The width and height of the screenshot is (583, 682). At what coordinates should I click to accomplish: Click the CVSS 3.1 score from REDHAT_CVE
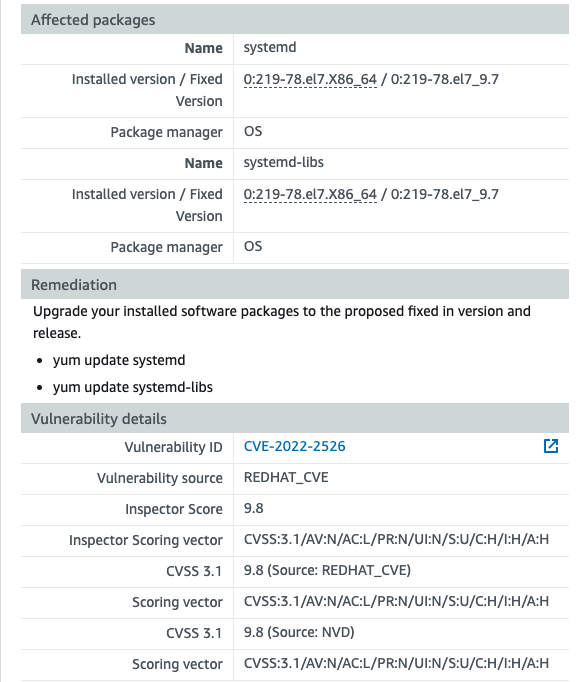click(327, 570)
